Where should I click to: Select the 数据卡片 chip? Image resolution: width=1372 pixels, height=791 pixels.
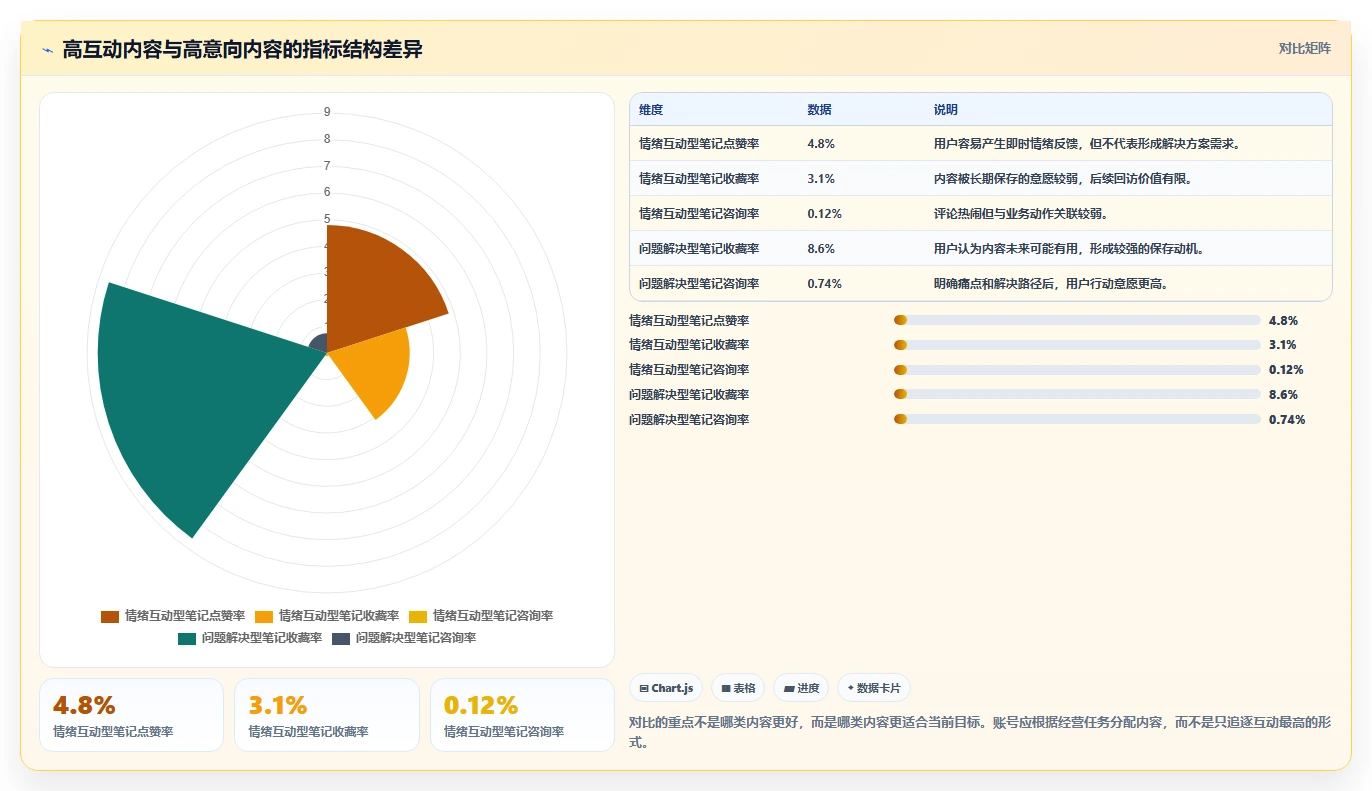[874, 688]
